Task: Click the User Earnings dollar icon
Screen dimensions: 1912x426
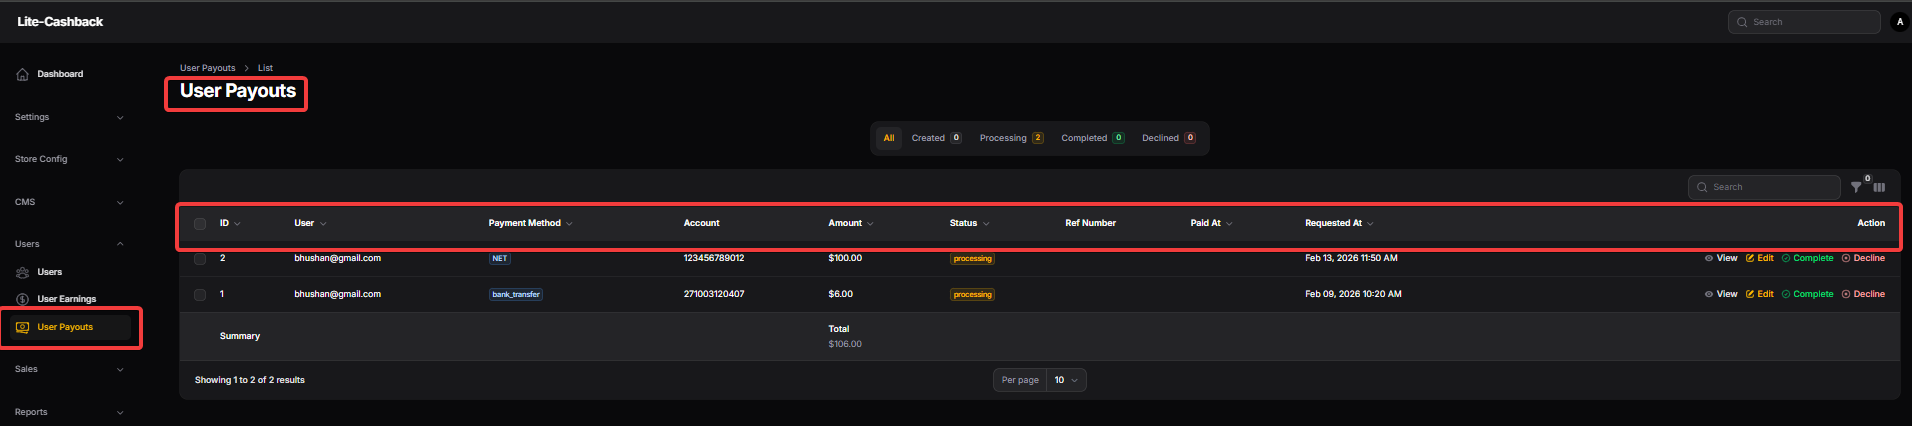Action: click(x=22, y=299)
